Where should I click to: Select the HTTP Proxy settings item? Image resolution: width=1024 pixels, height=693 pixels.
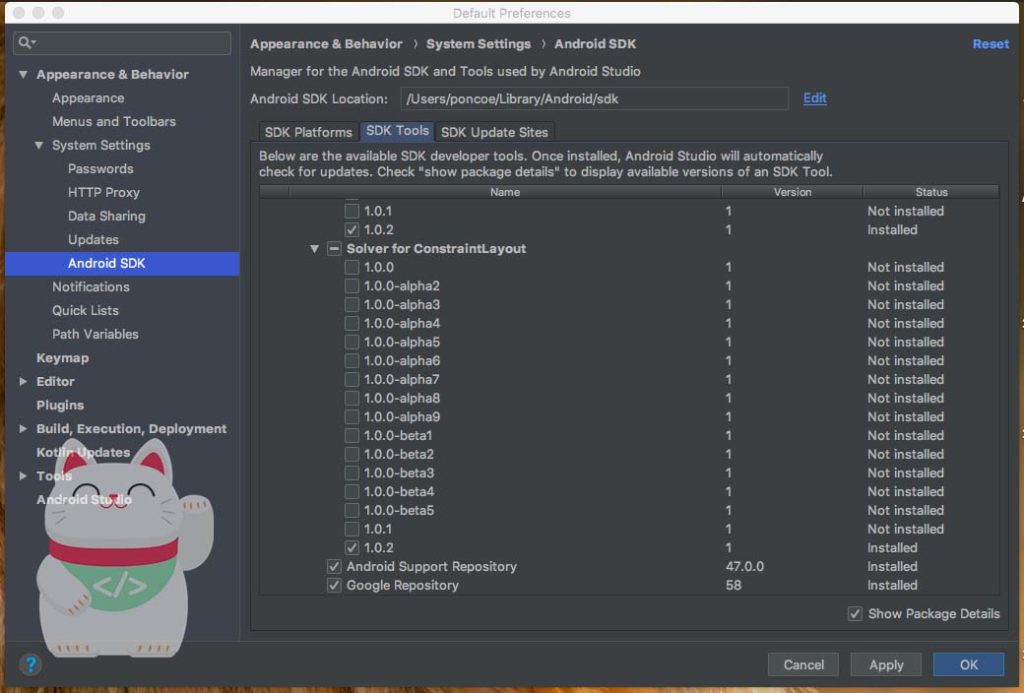pyautogui.click(x=104, y=192)
